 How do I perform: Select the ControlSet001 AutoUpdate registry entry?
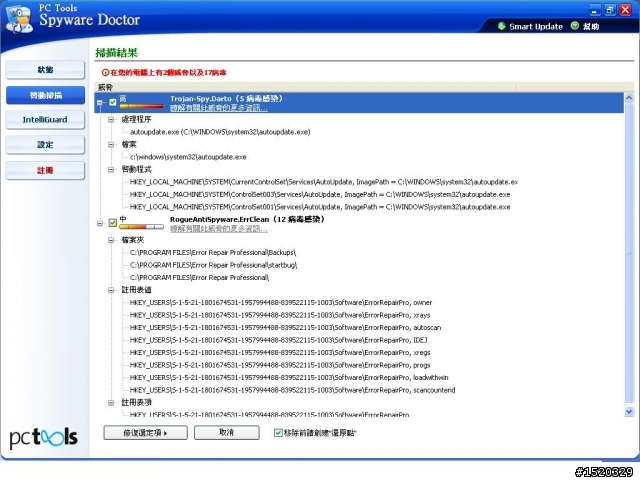320,207
